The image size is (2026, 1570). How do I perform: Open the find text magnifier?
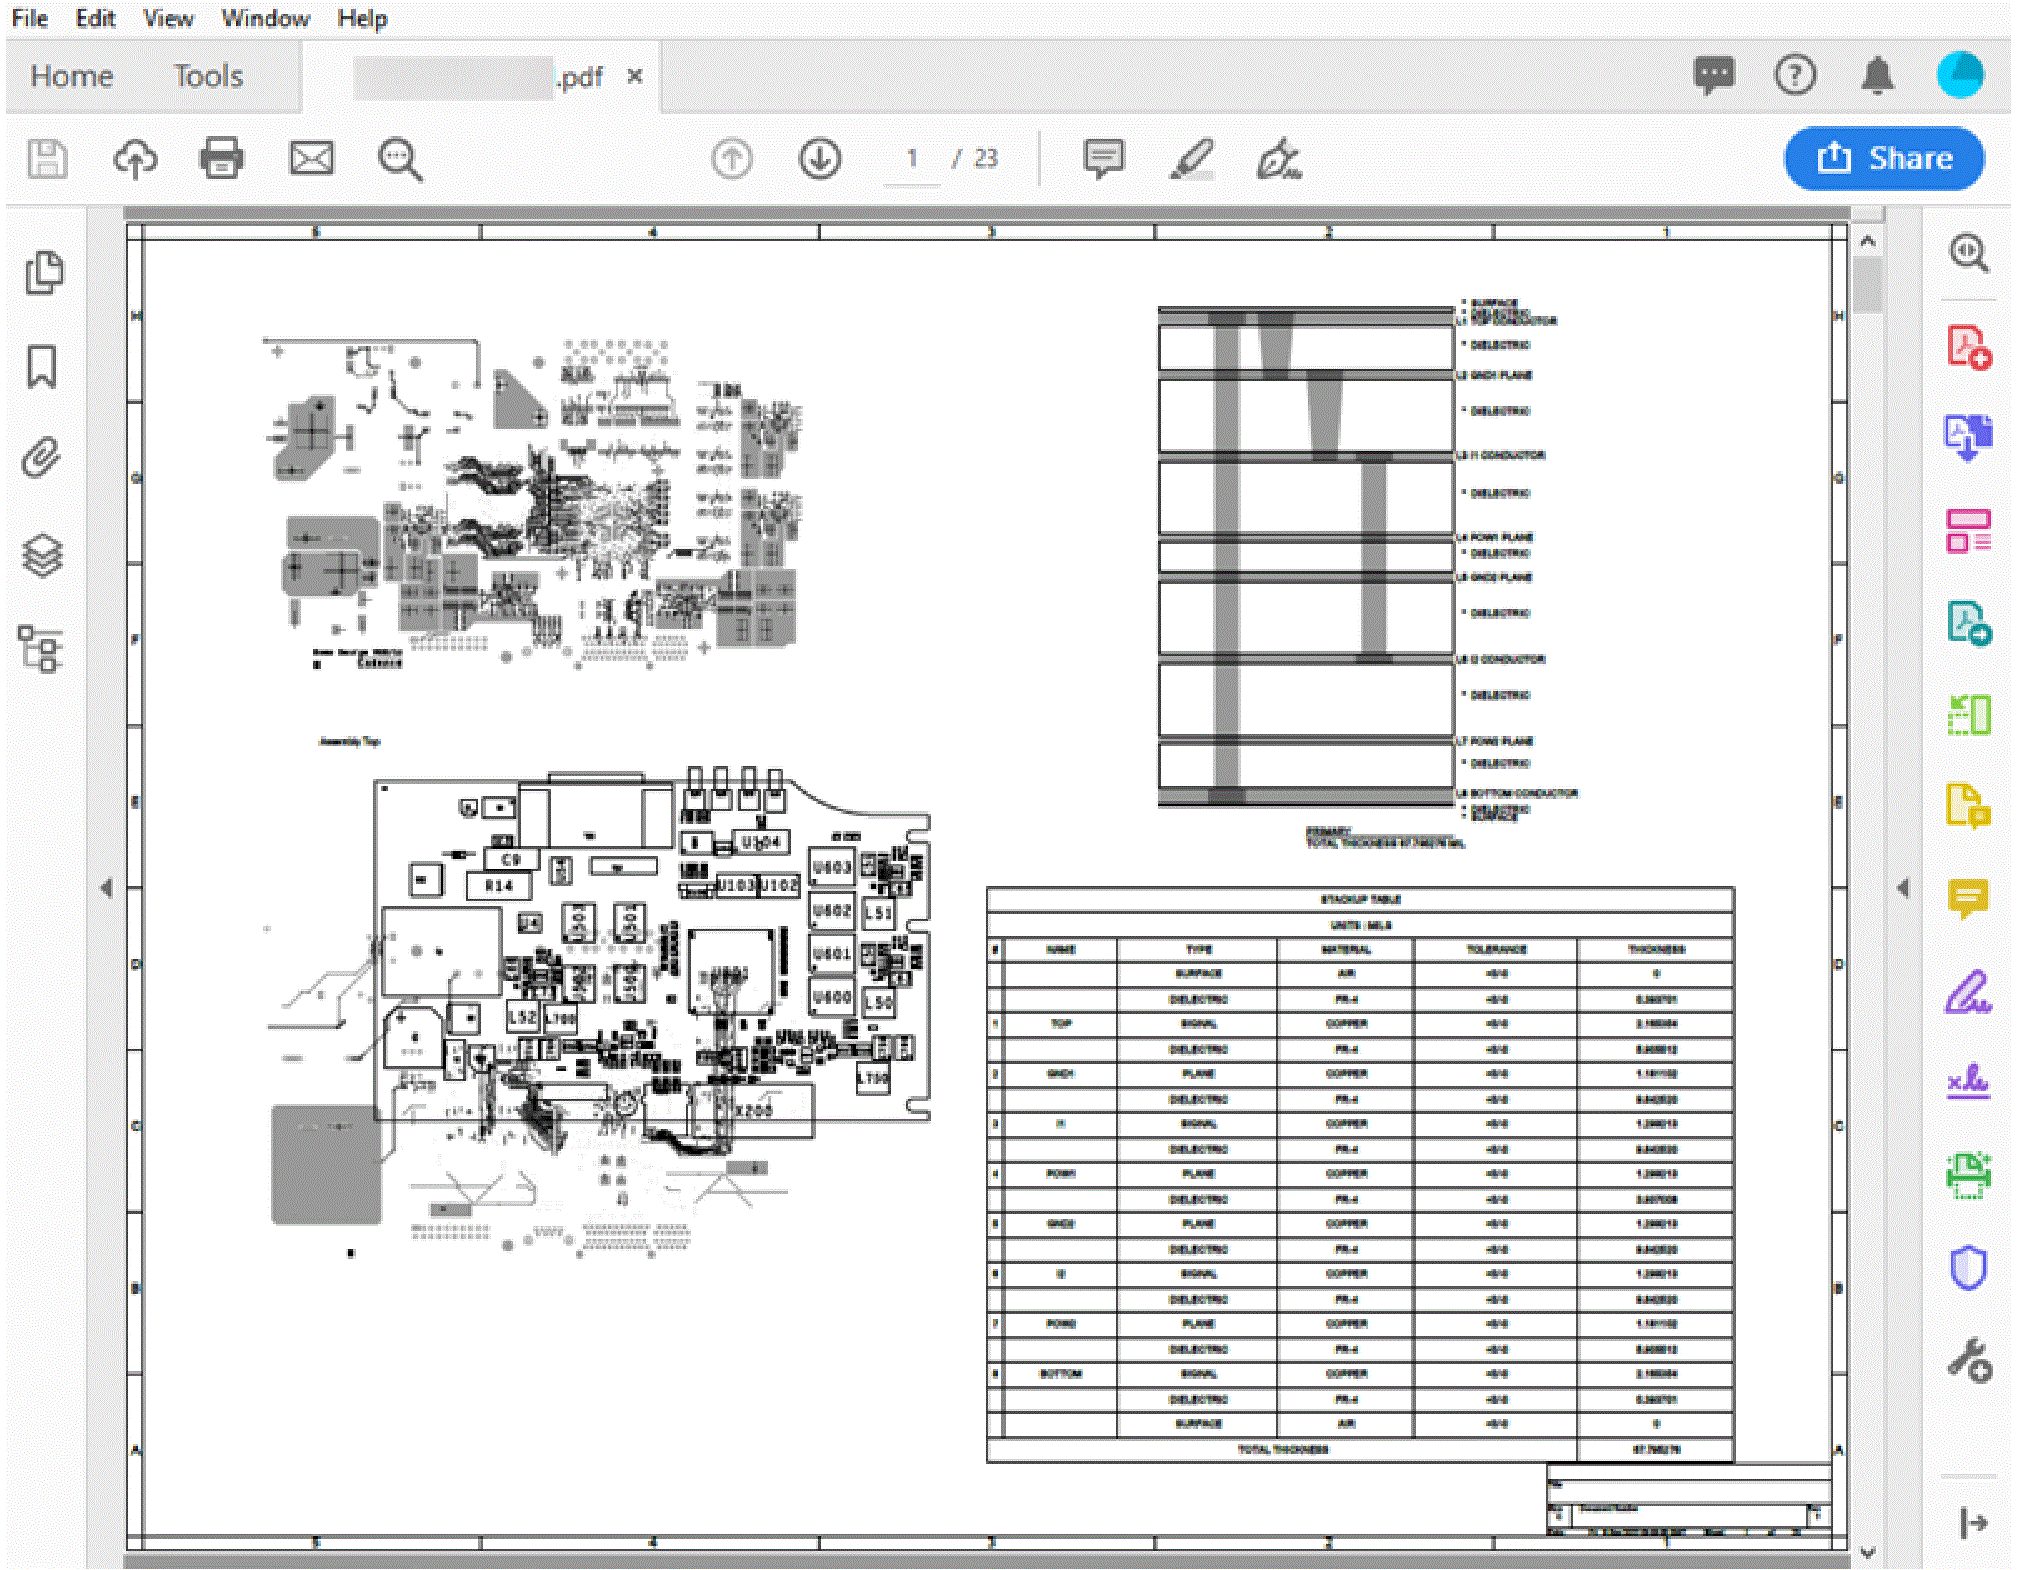tap(400, 159)
